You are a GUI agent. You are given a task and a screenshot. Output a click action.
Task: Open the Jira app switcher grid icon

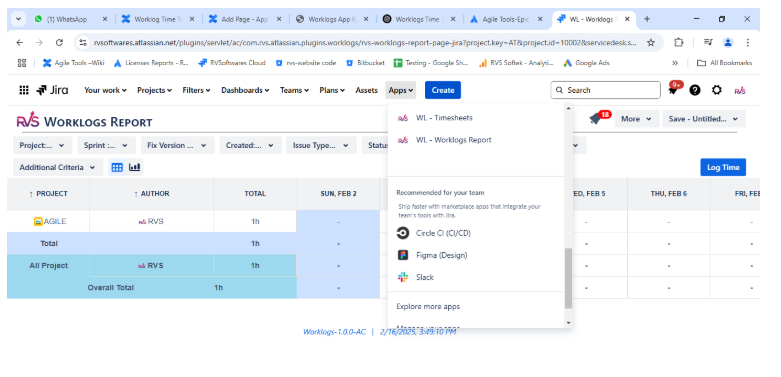[x=23, y=90]
